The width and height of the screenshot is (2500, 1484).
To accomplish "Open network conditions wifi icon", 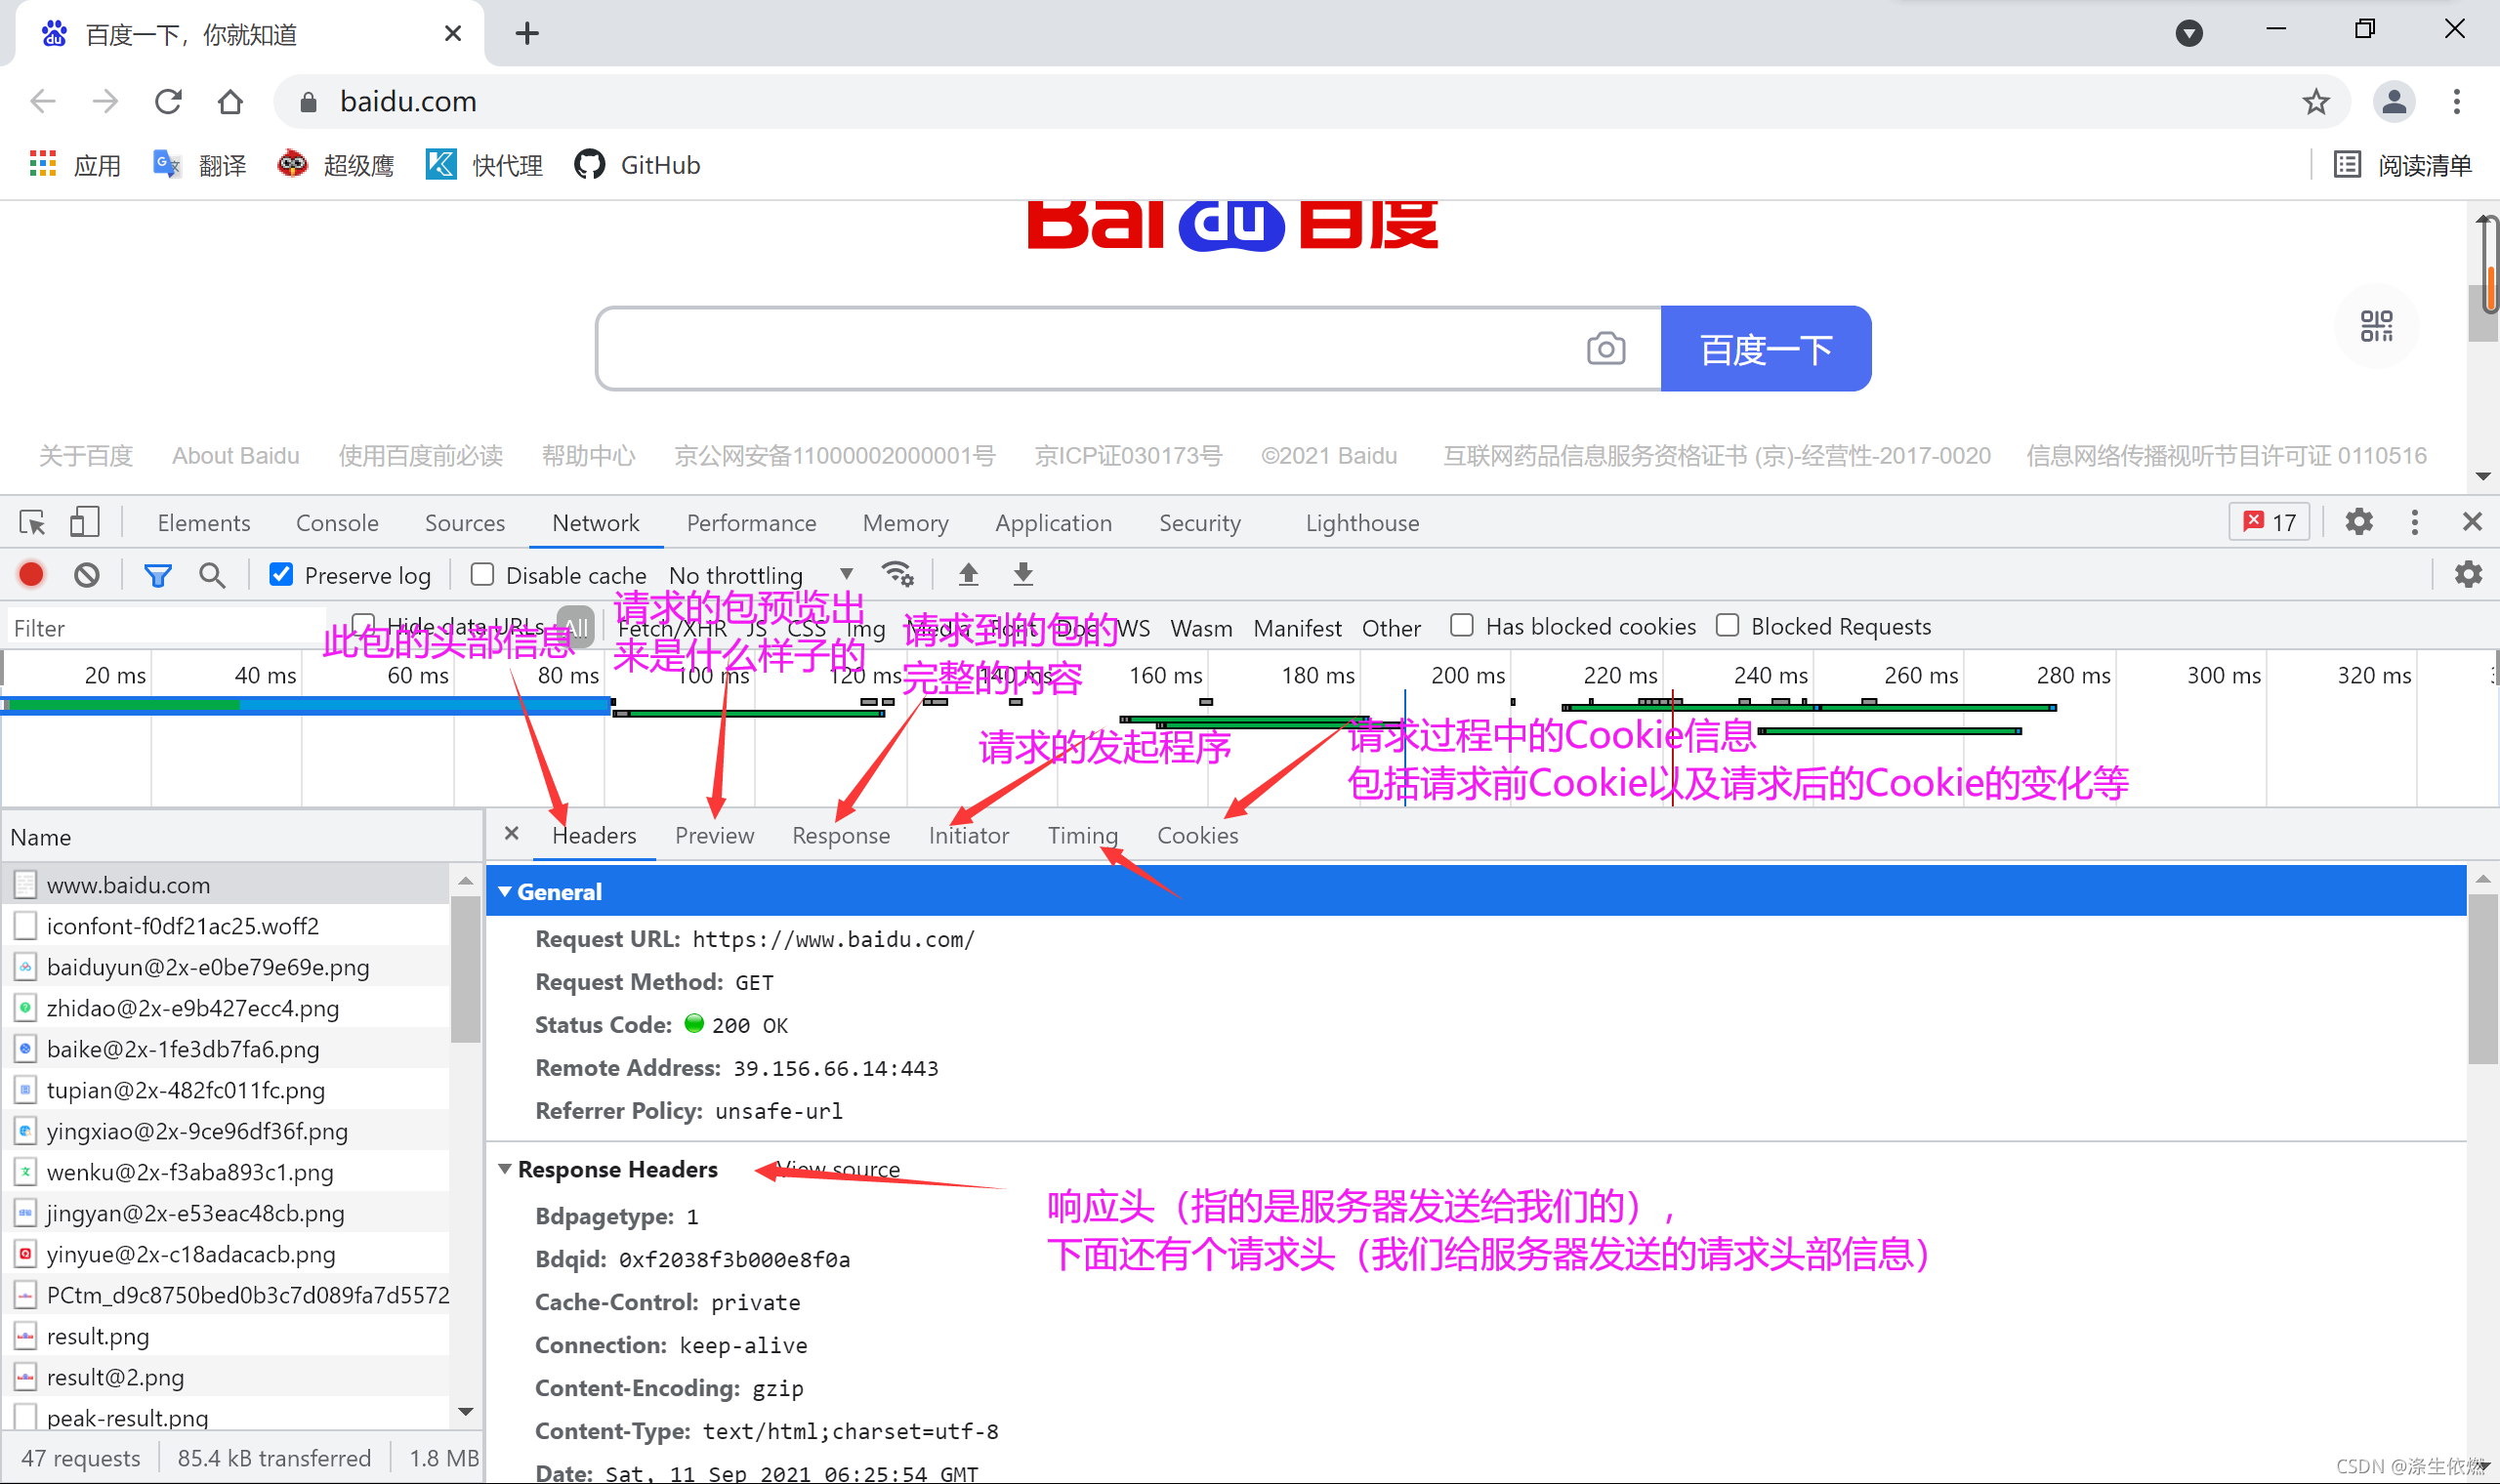I will 897,575.
